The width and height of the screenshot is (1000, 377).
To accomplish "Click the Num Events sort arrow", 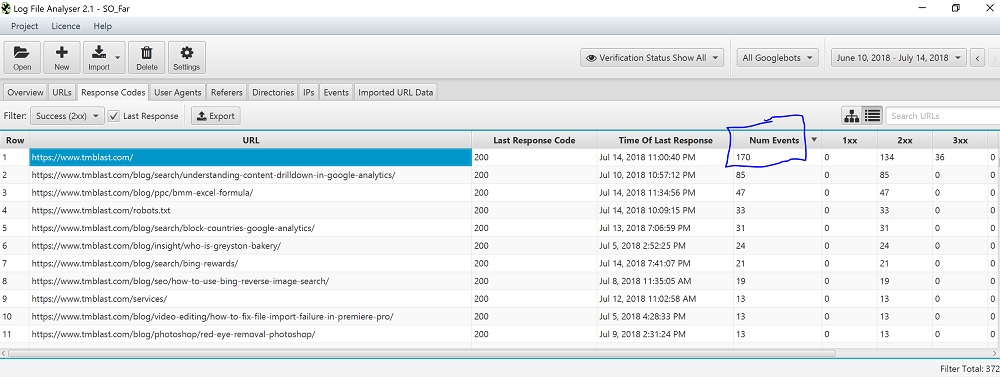I will (x=814, y=140).
